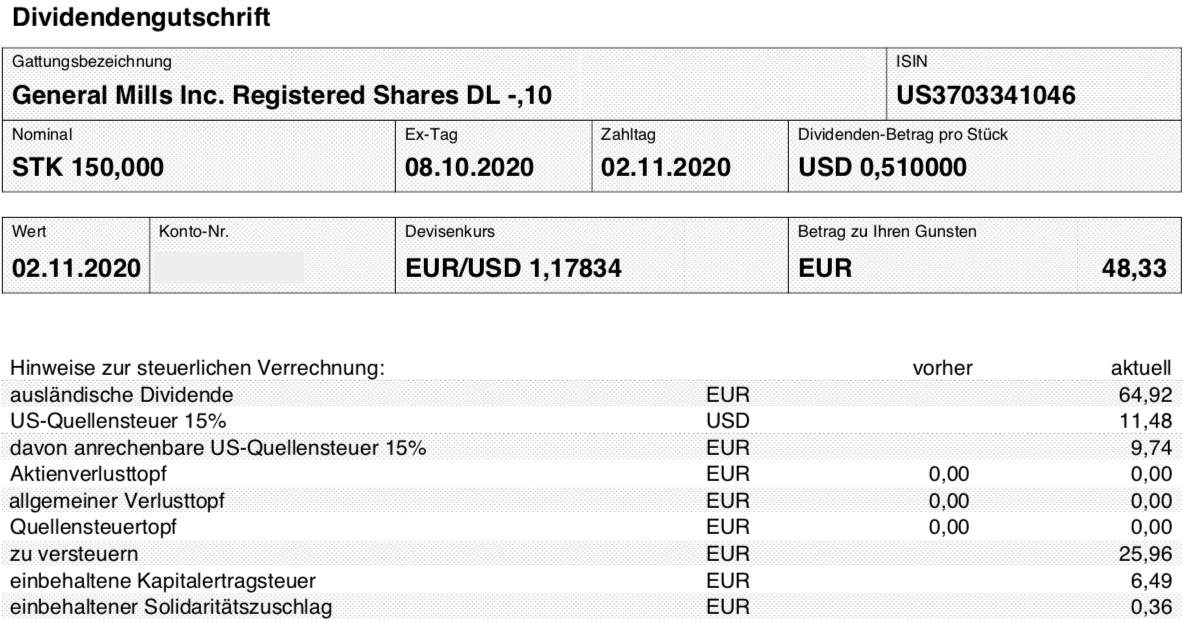Click the anrechenbare US-Quellensteuer value 9,74

click(x=1151, y=448)
